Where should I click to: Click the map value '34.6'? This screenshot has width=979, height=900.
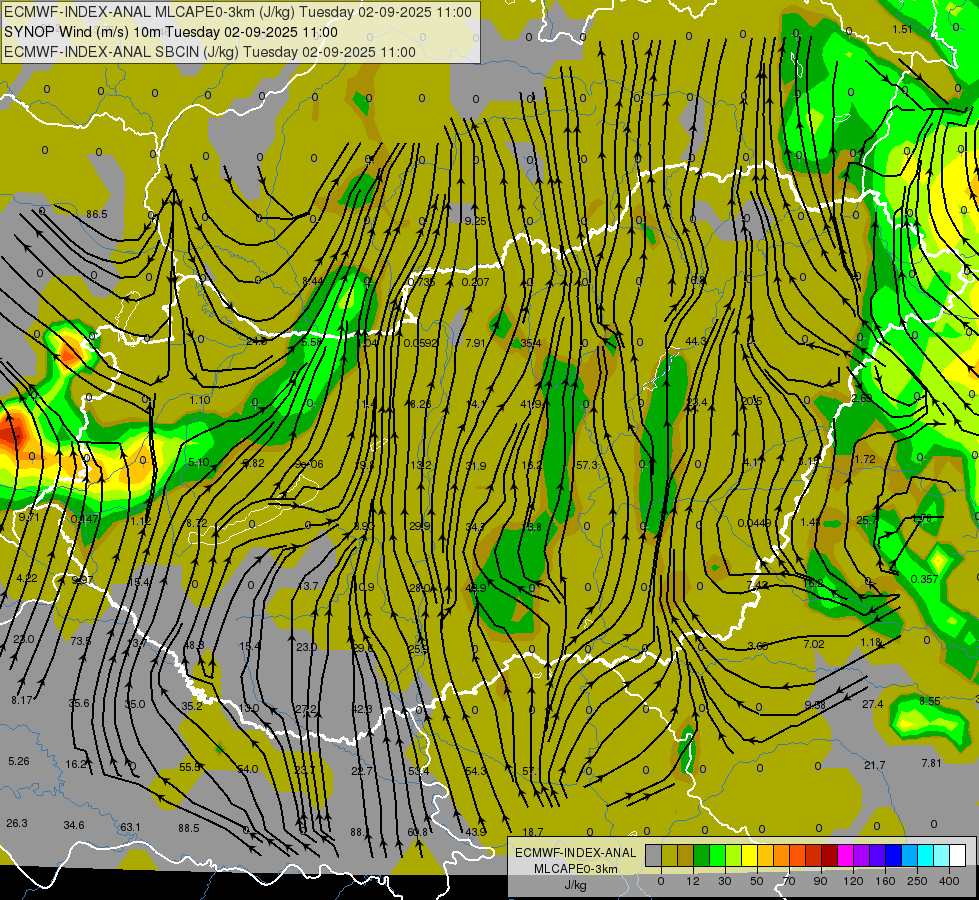point(74,826)
